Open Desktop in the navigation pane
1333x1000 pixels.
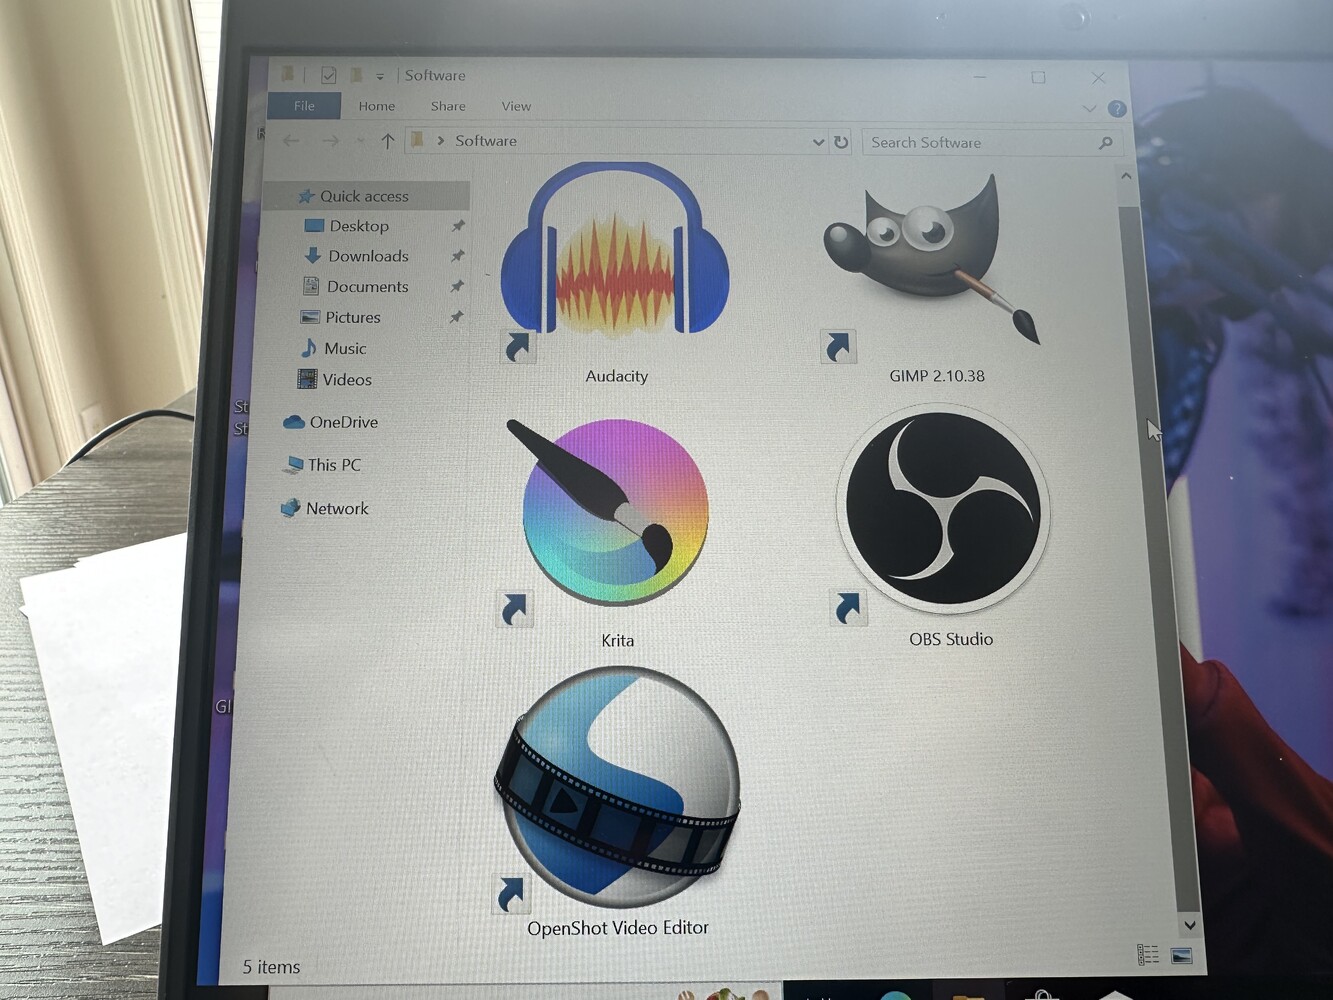pyautogui.click(x=359, y=226)
